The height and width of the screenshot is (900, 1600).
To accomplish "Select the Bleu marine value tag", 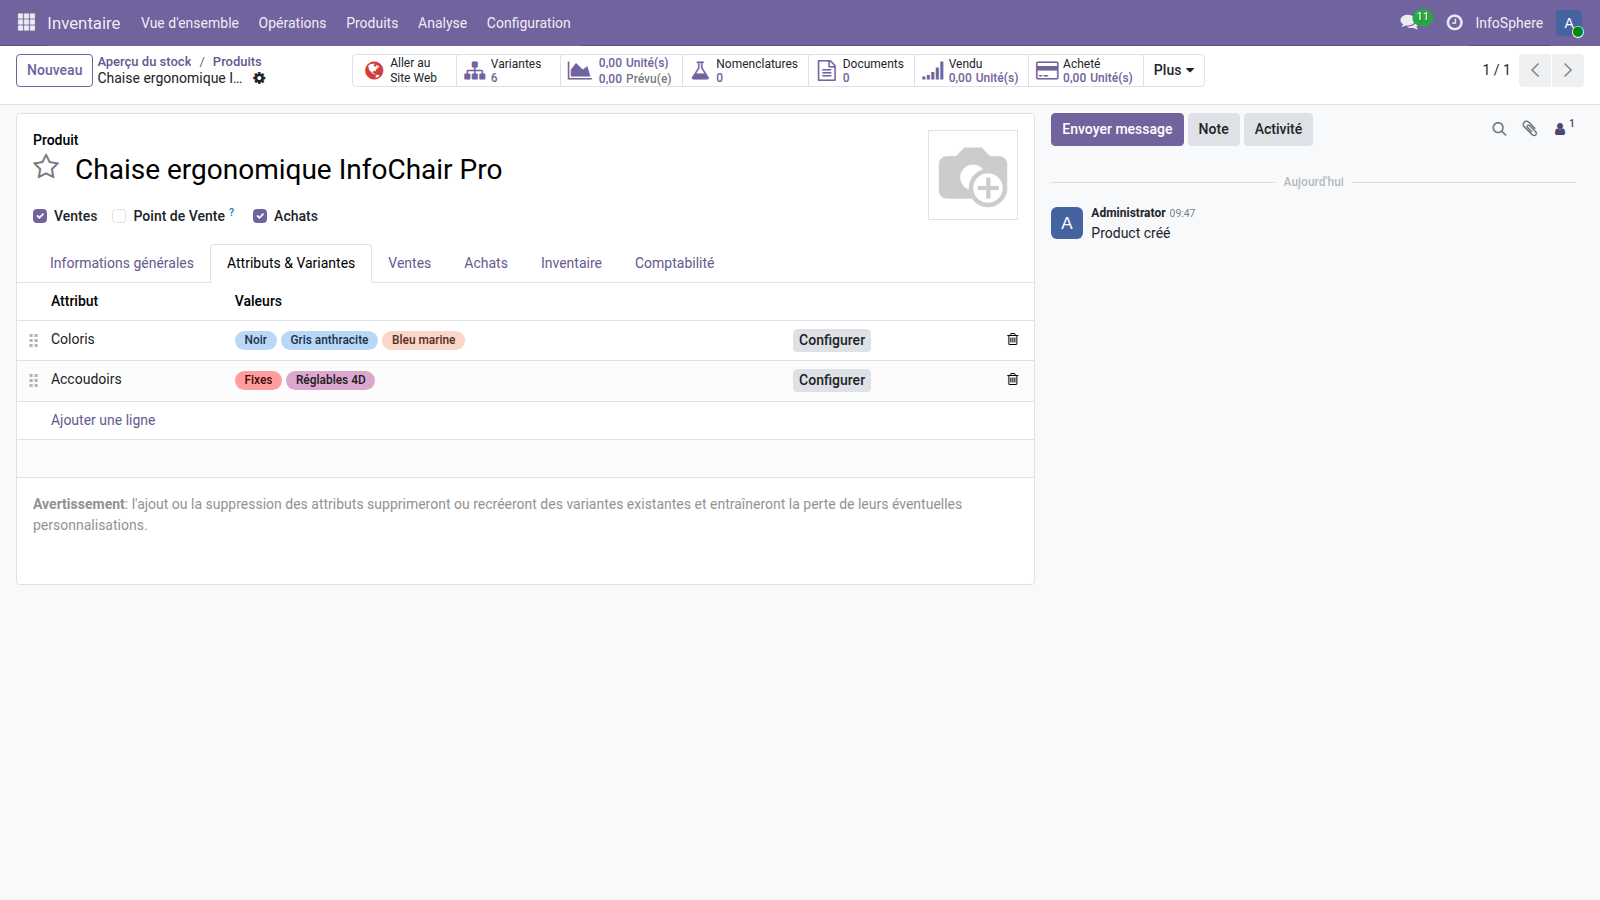I will (423, 340).
